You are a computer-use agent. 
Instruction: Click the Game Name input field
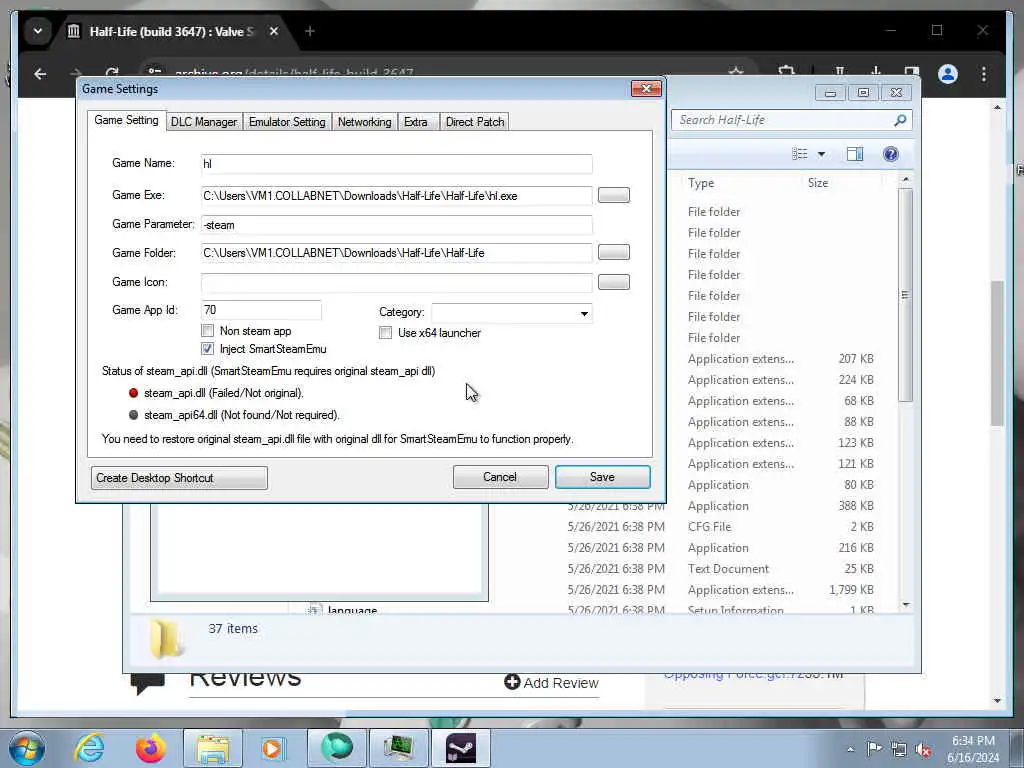[x=396, y=163]
